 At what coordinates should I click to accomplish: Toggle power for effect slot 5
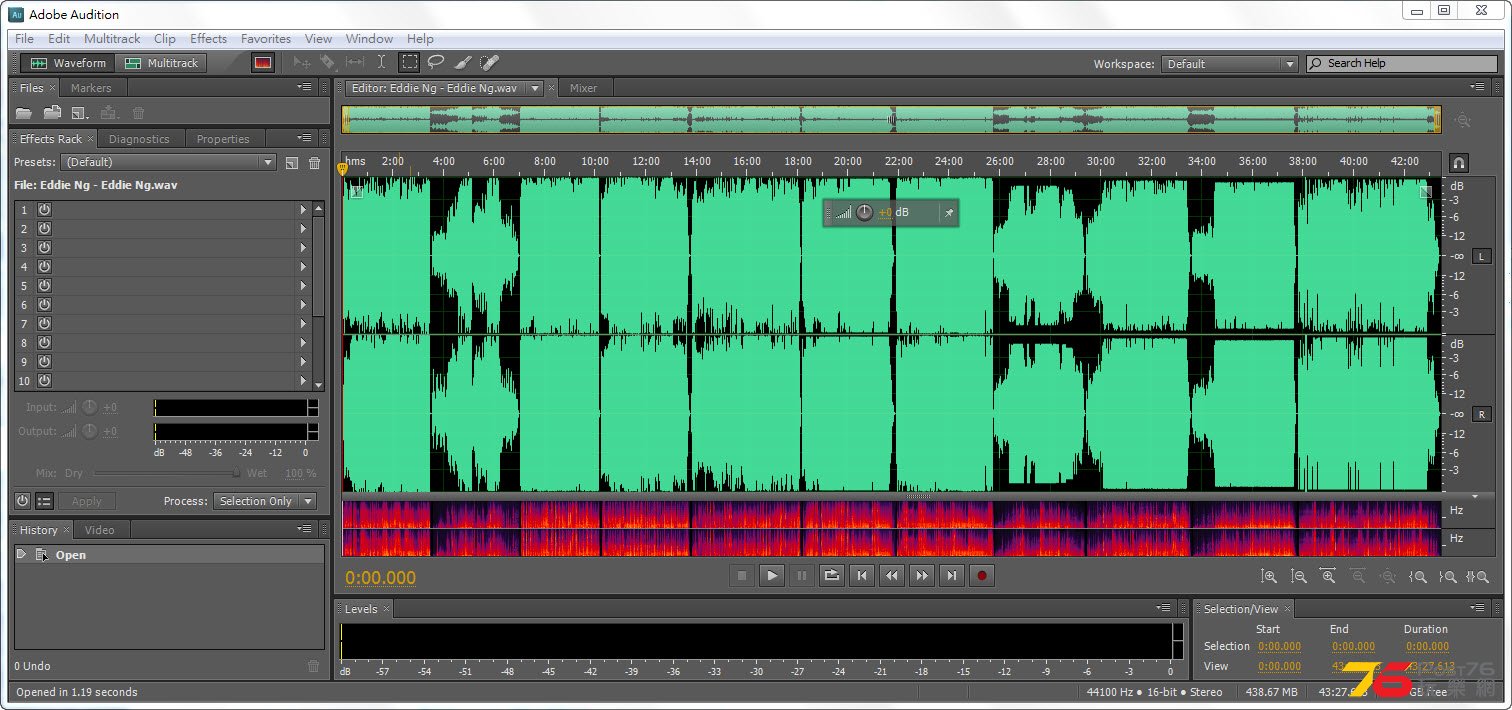click(x=44, y=285)
